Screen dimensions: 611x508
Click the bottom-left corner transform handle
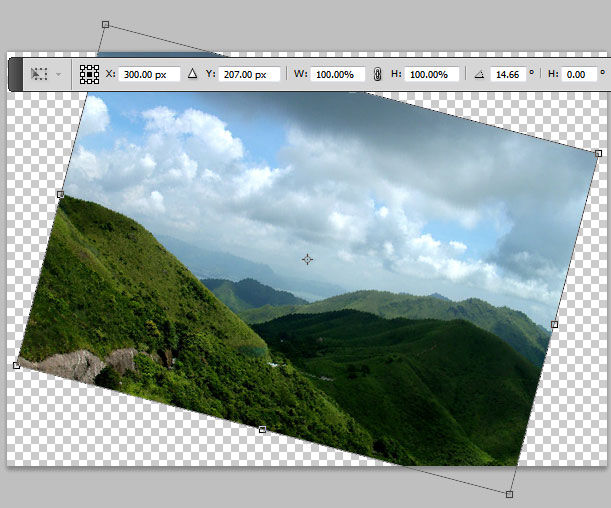pos(16,365)
